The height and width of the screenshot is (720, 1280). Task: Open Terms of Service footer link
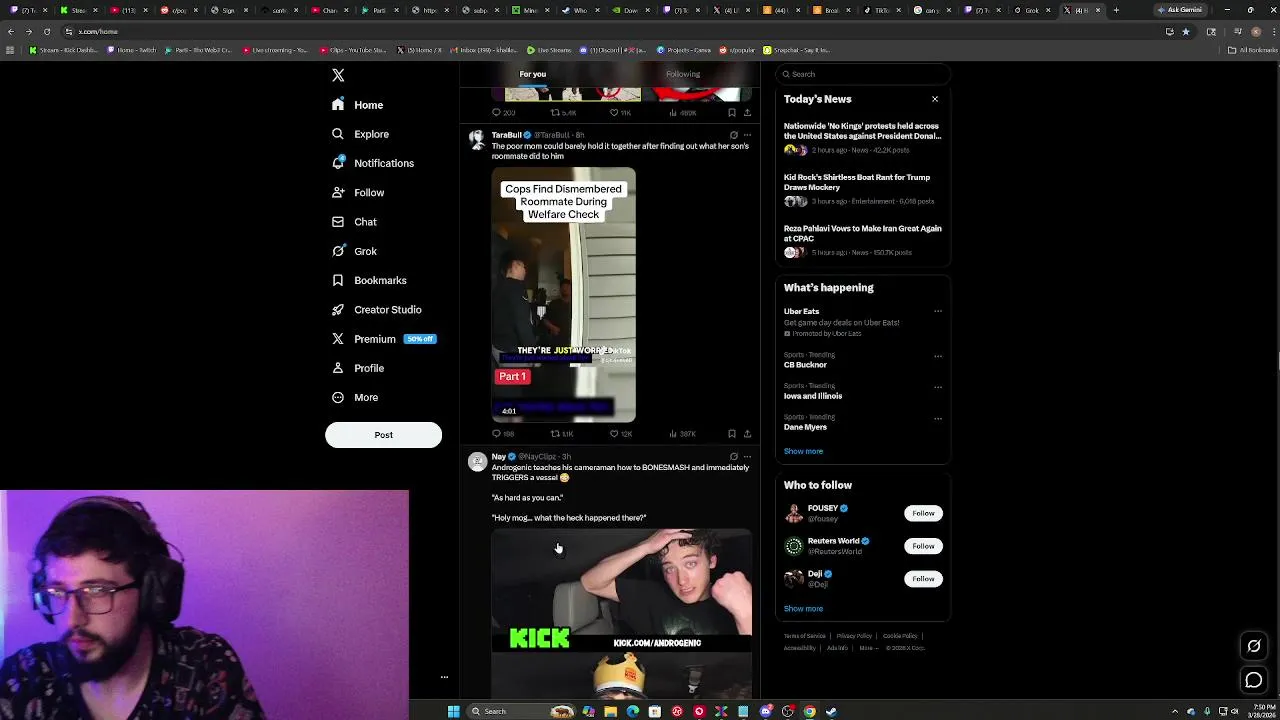pyautogui.click(x=804, y=636)
